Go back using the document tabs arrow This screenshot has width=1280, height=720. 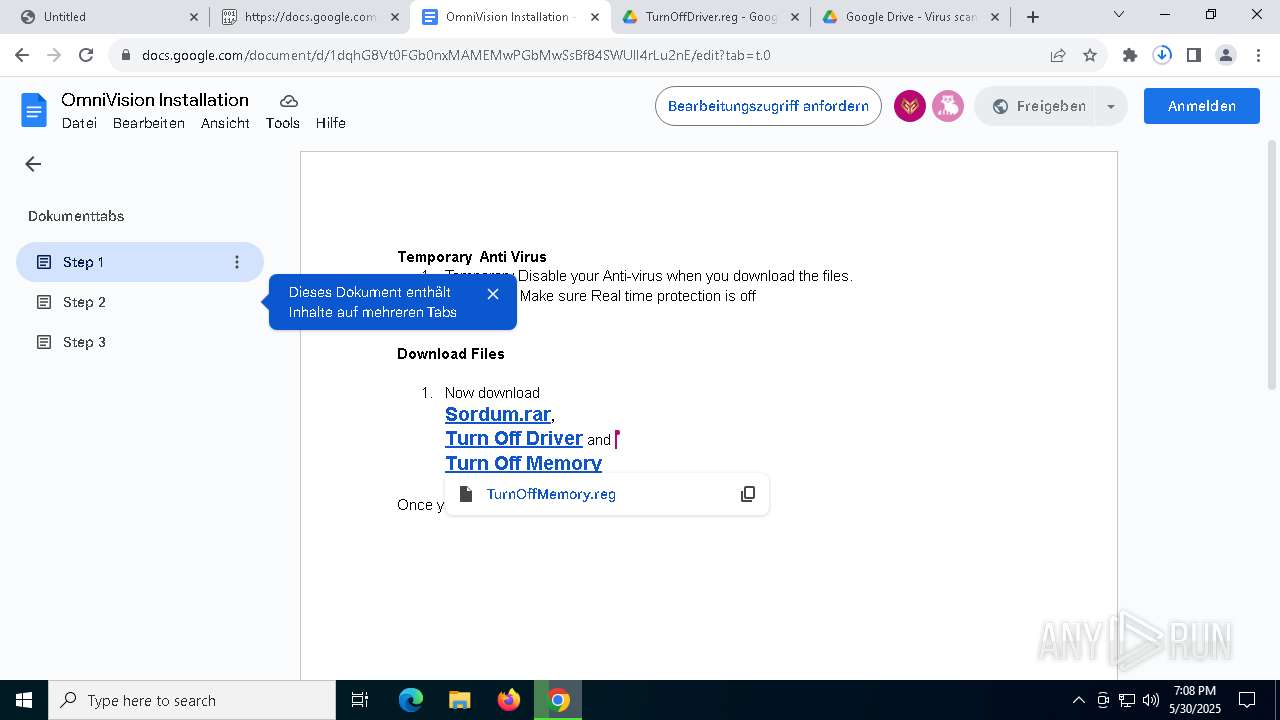coord(33,164)
